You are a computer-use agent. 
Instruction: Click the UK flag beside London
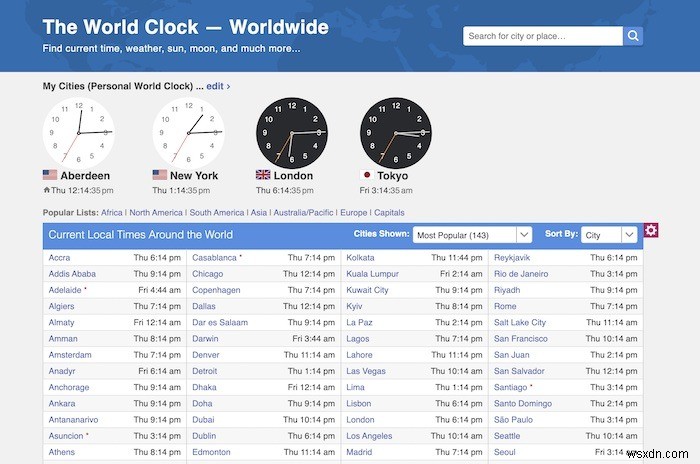(263, 175)
